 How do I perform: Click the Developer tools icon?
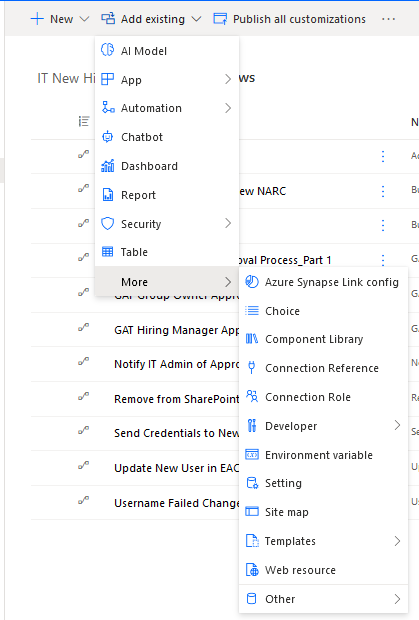click(x=252, y=425)
